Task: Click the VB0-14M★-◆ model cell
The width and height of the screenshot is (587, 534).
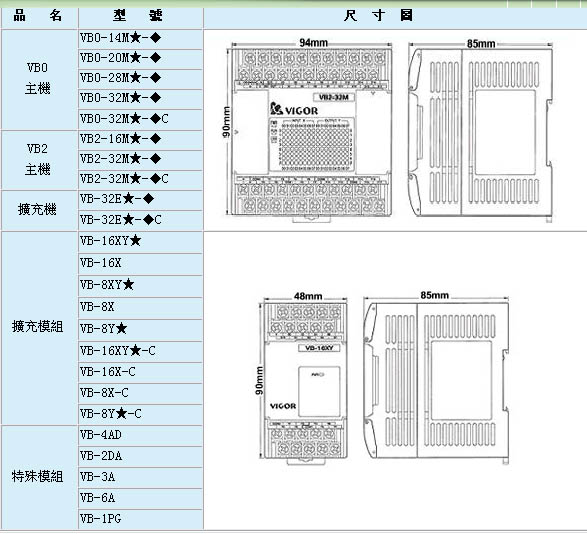Action: click(x=140, y=38)
